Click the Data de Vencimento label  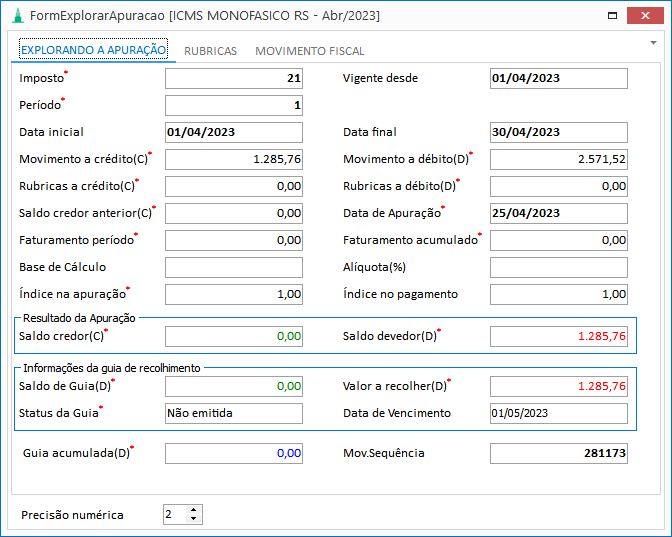pos(397,413)
